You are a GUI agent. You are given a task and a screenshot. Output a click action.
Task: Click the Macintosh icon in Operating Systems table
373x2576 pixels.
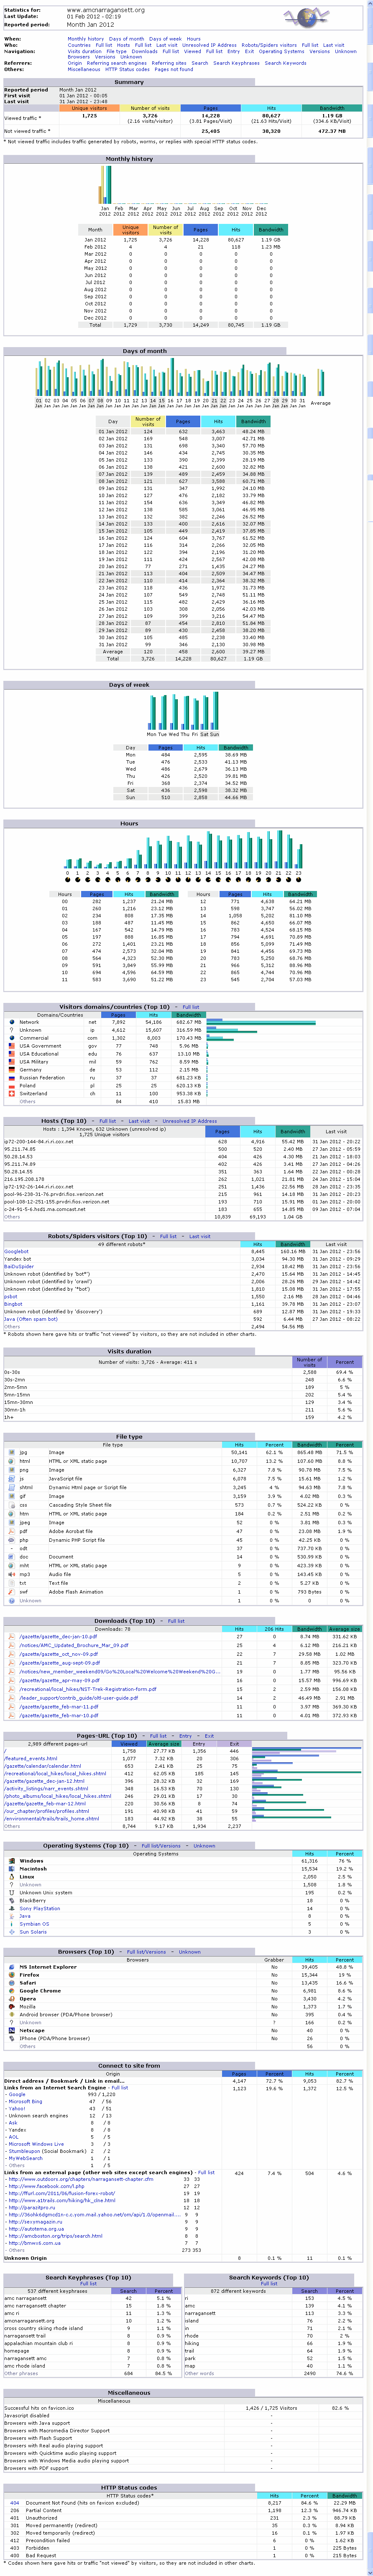tap(11, 1868)
